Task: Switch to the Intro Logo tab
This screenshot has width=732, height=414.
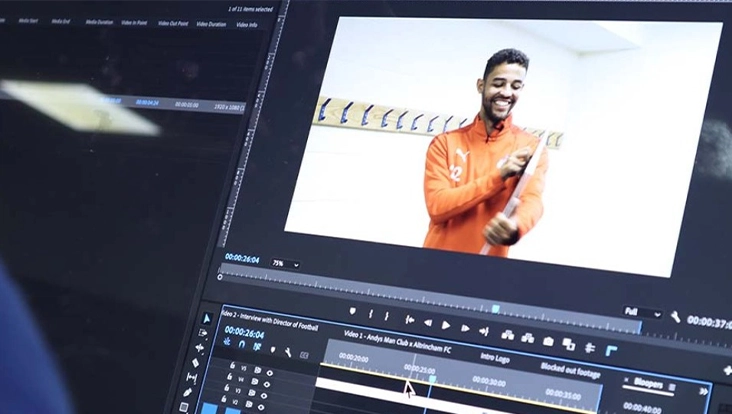Action: (x=495, y=359)
